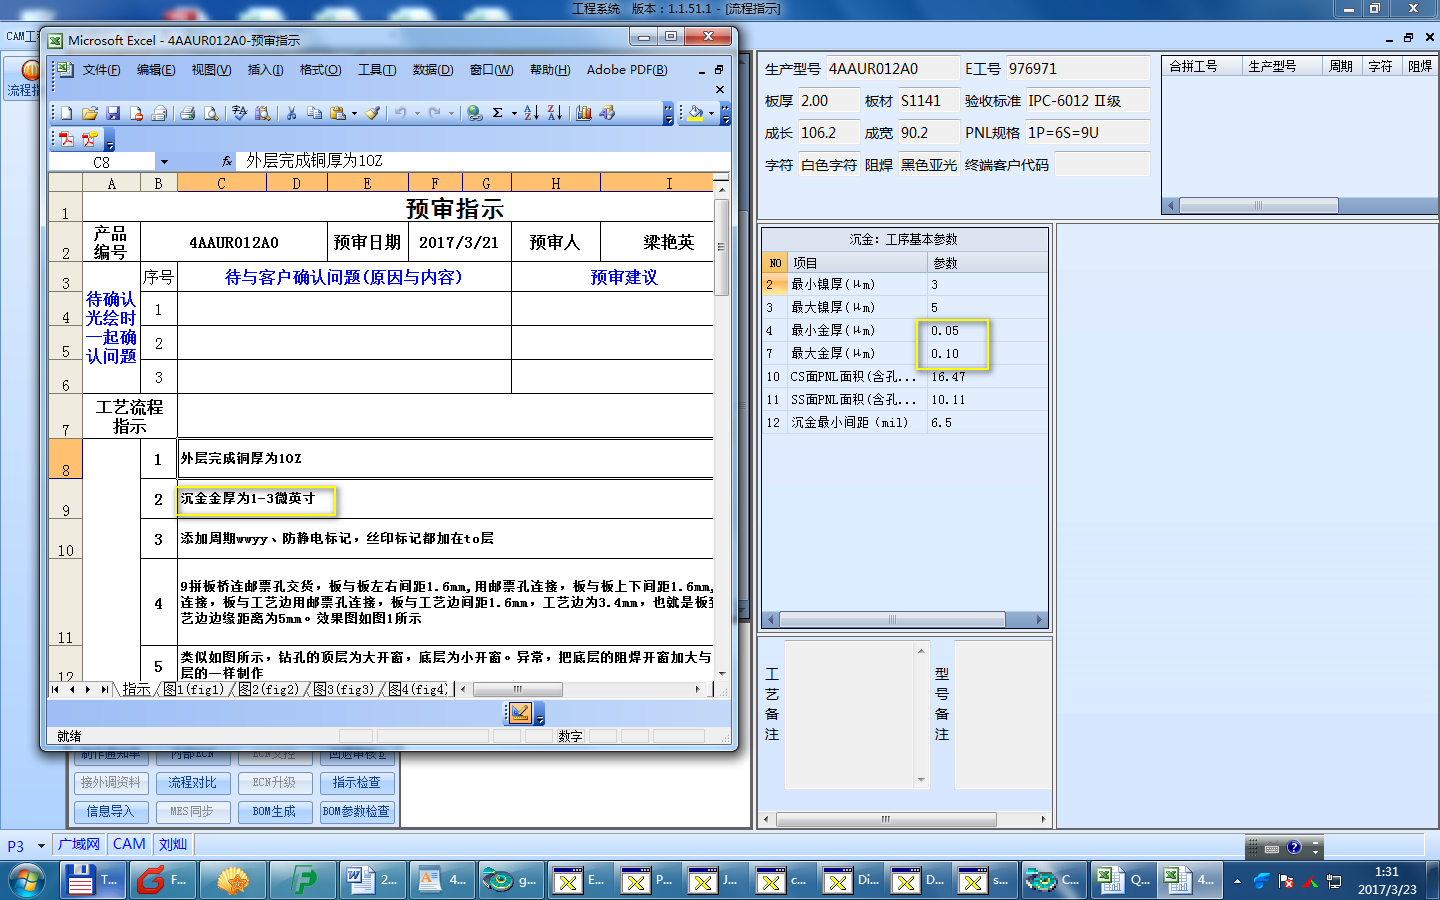Click the AutoSum sigma icon
1440x900 pixels.
[x=498, y=113]
